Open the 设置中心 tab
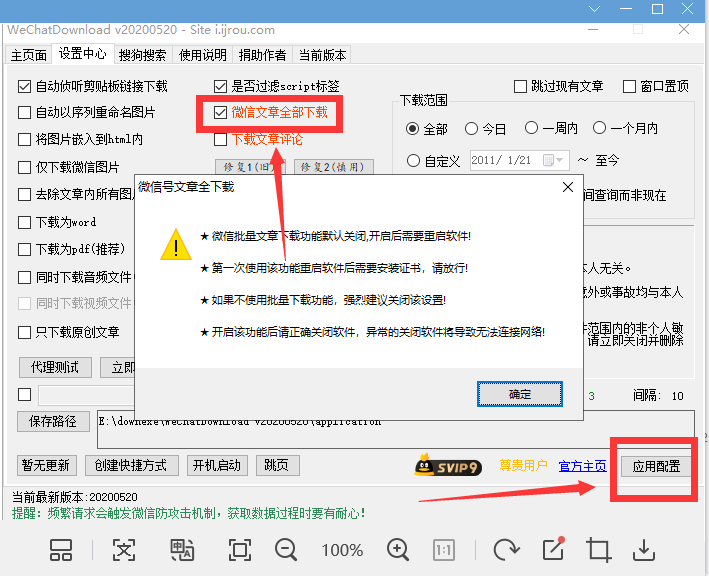 (x=83, y=53)
